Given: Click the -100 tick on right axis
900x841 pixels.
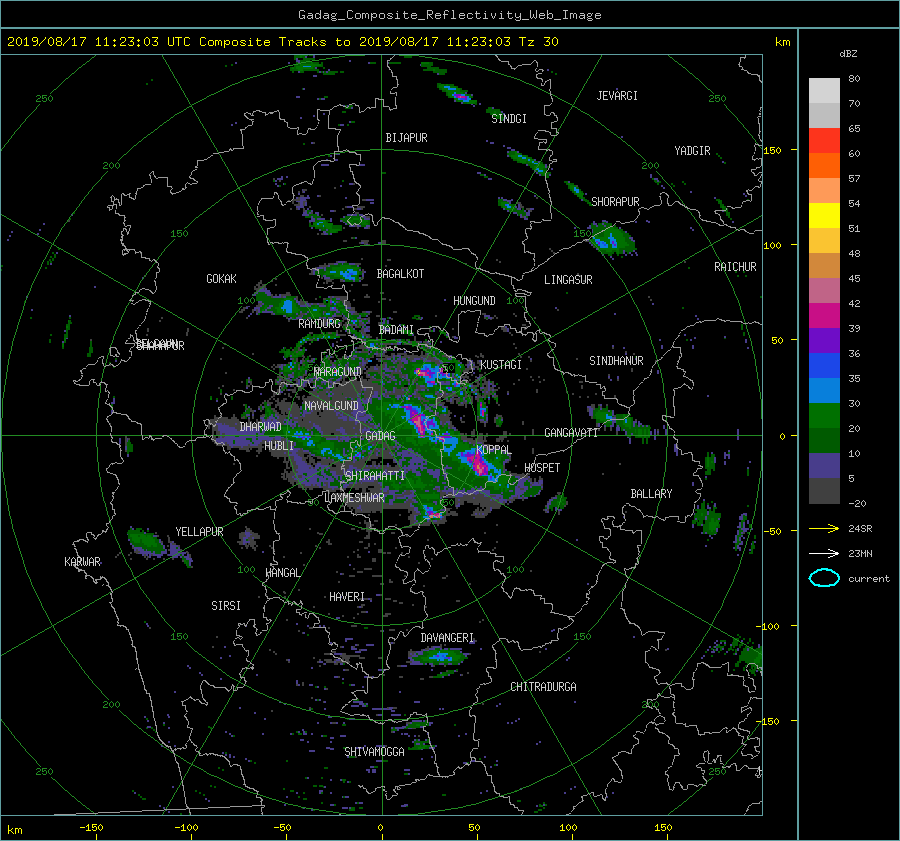Looking at the screenshot, I should click(770, 626).
